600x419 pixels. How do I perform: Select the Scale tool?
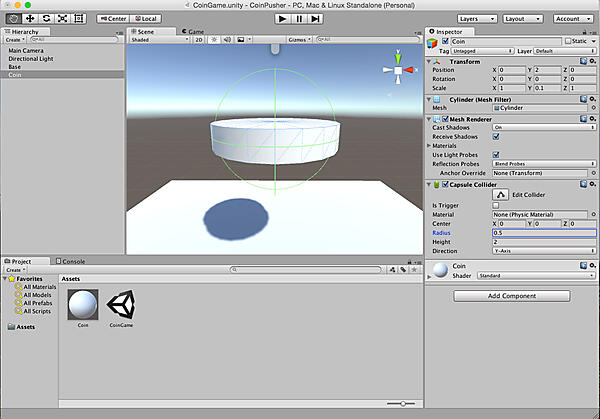pyautogui.click(x=62, y=18)
